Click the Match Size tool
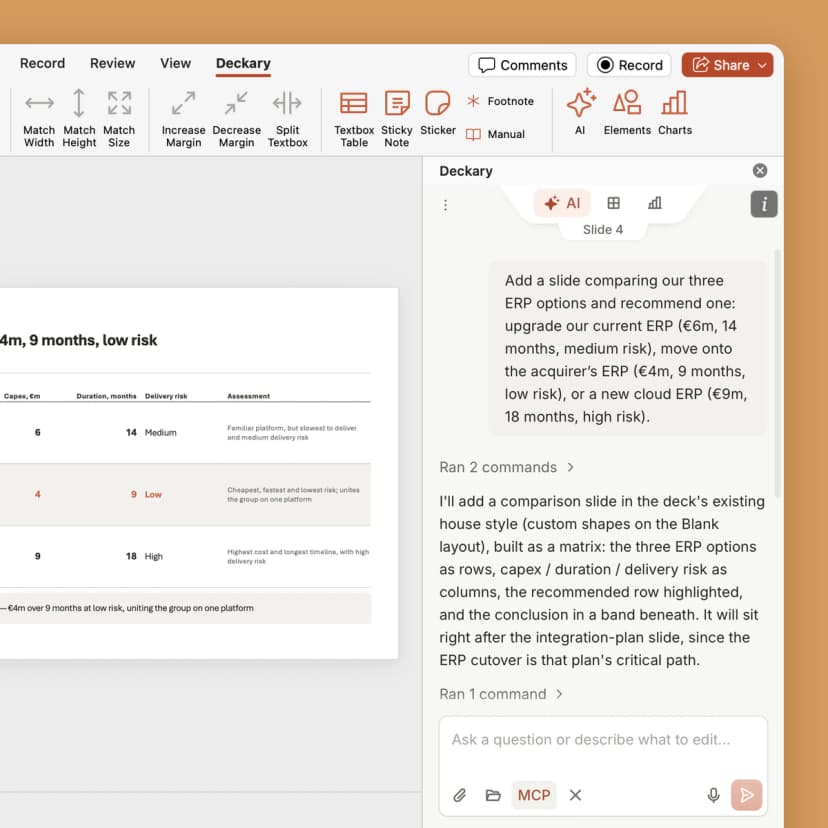The image size is (828, 828). pyautogui.click(x=119, y=119)
